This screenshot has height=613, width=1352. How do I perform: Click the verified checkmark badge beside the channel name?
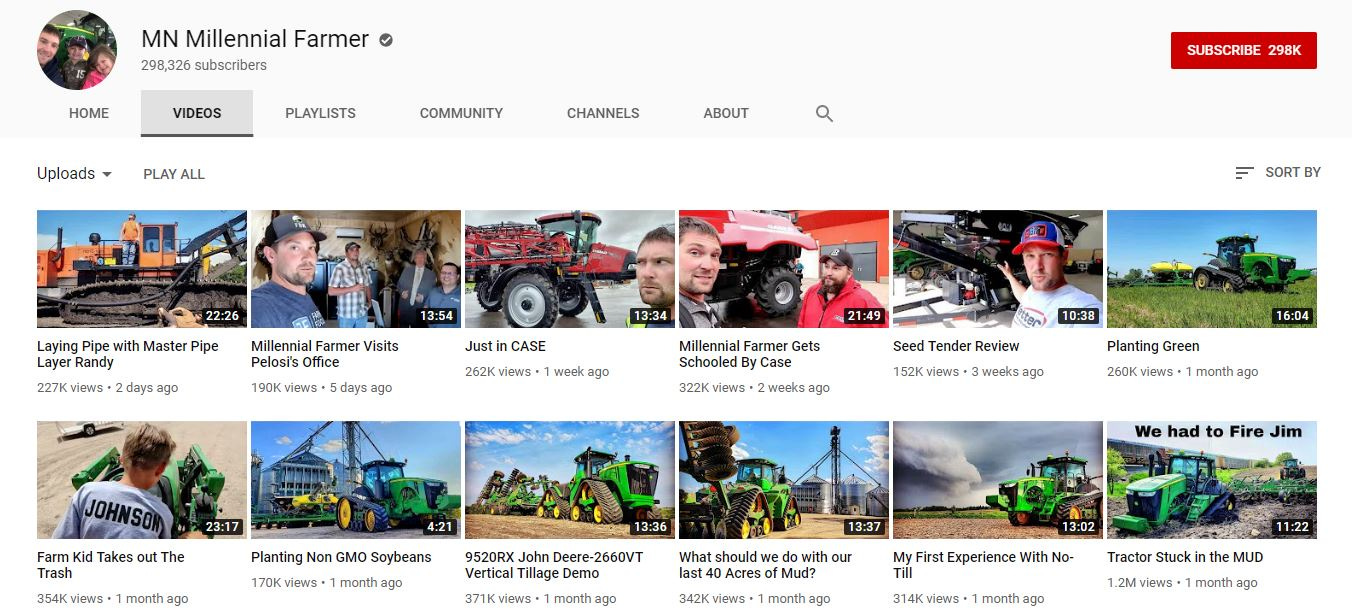(x=386, y=40)
